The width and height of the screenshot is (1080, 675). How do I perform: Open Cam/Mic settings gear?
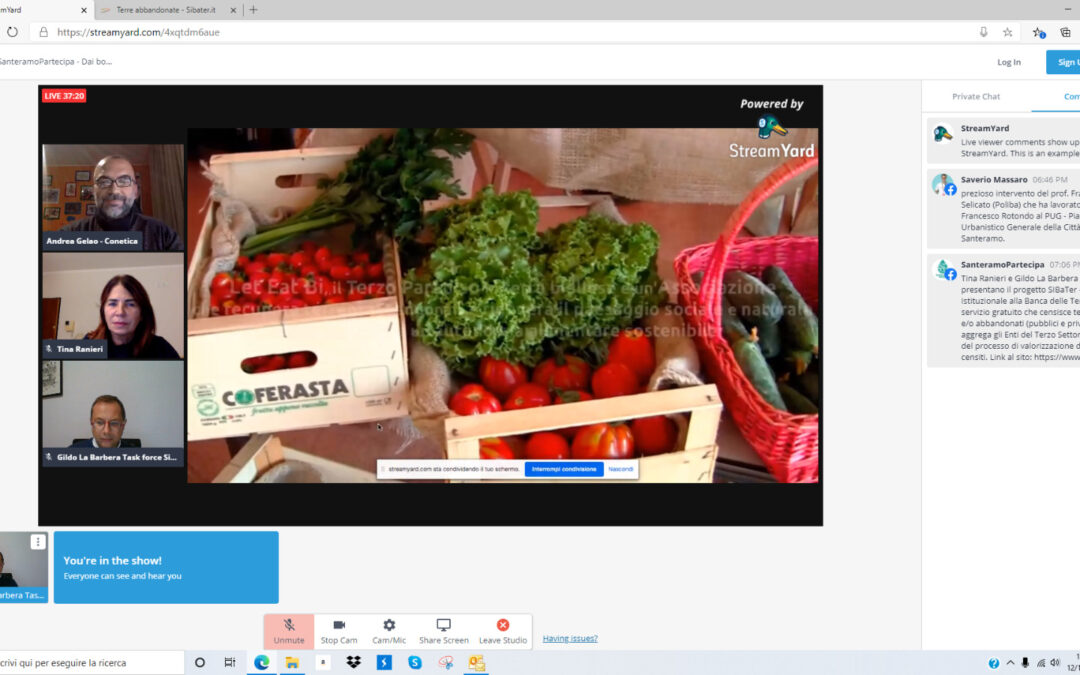[389, 631]
